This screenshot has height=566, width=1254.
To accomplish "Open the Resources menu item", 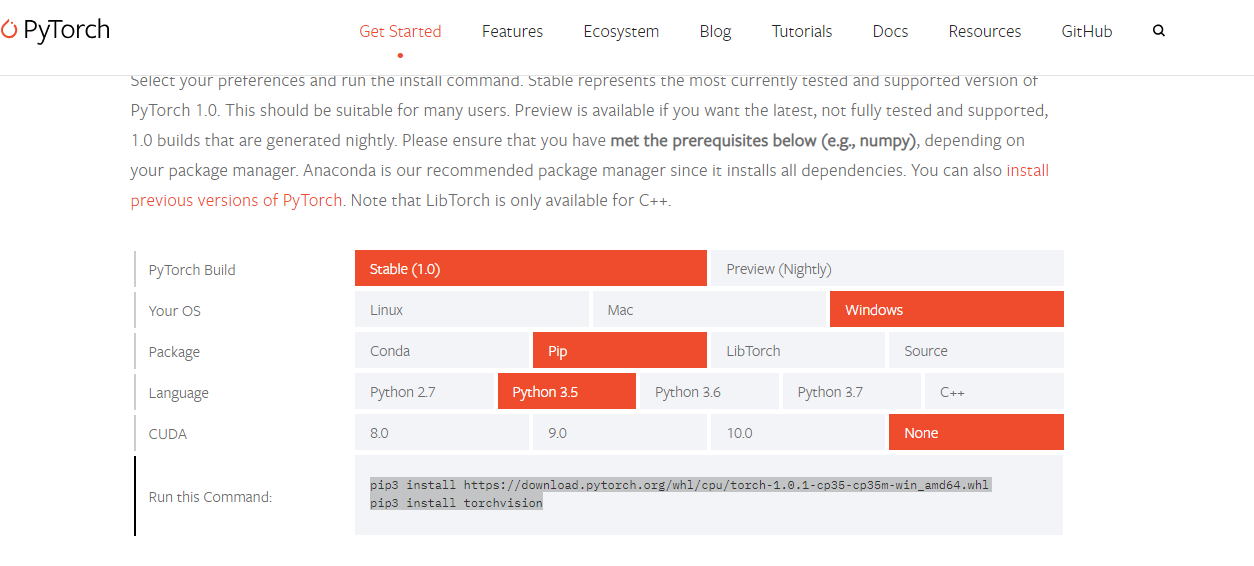I will click(x=985, y=31).
